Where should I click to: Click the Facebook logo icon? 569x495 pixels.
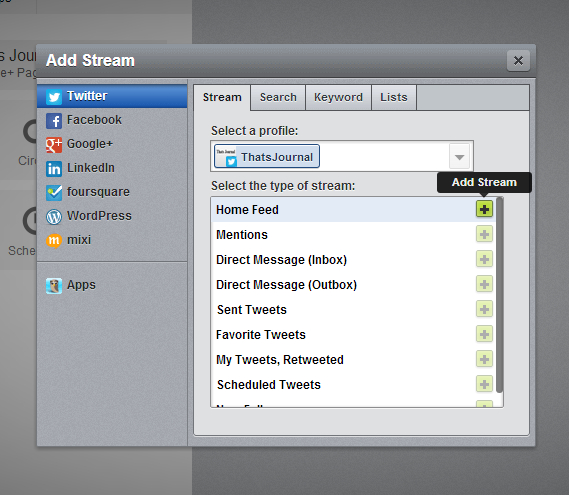point(54,120)
